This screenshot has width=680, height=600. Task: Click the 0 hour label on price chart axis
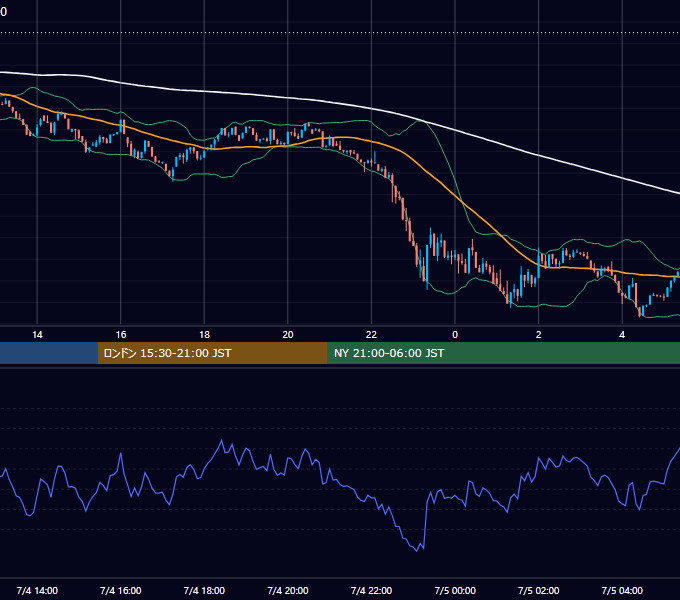(455, 335)
